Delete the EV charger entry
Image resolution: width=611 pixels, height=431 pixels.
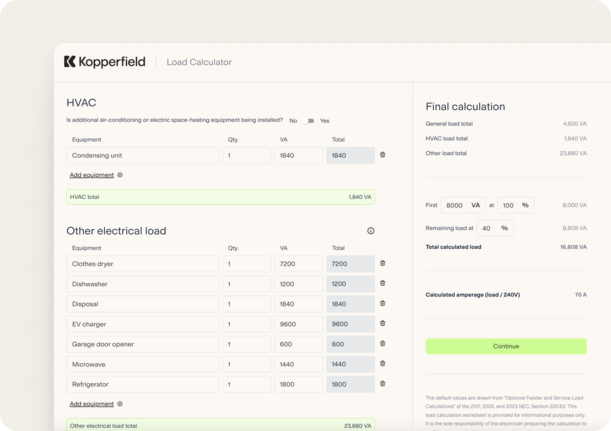point(383,324)
